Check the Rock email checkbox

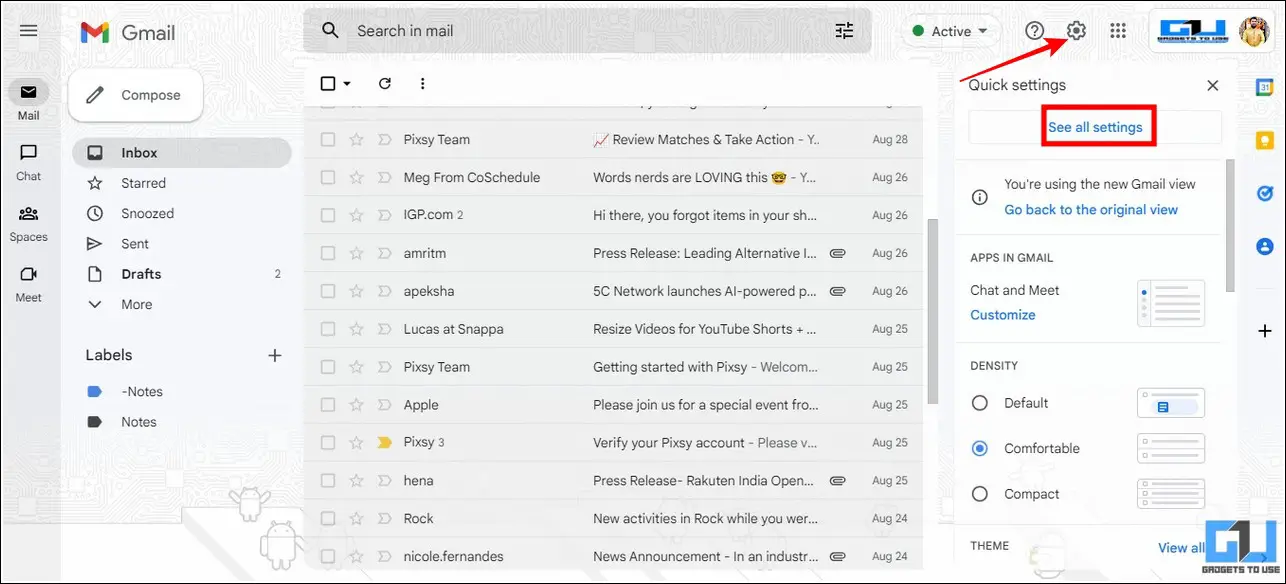click(328, 519)
